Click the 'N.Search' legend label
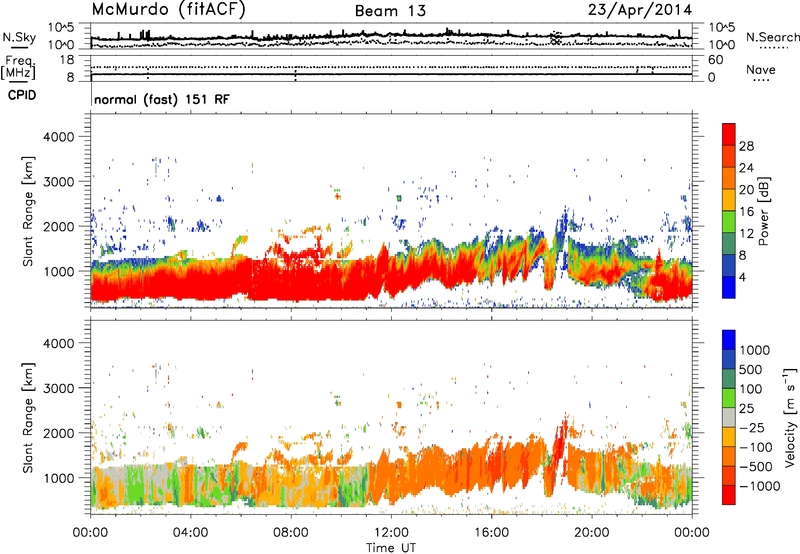800x554 pixels. (x=773, y=37)
